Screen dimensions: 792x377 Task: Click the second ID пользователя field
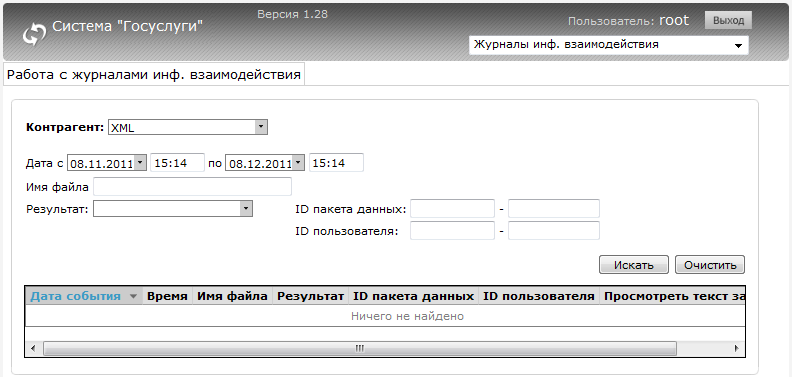pos(554,231)
